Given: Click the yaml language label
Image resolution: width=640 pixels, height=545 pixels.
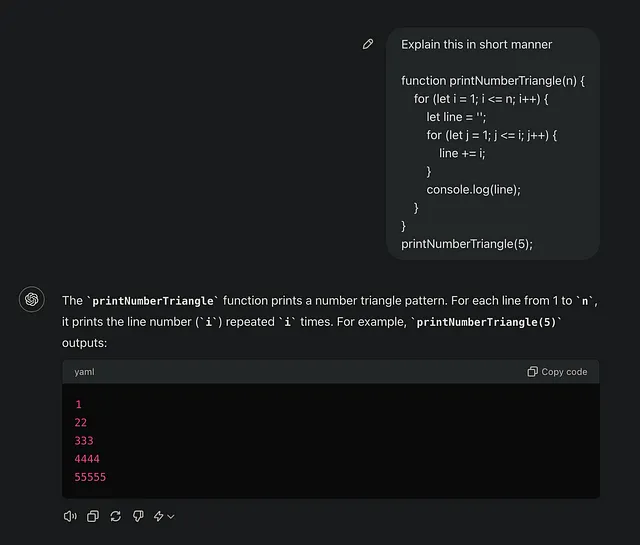Looking at the screenshot, I should point(84,372).
